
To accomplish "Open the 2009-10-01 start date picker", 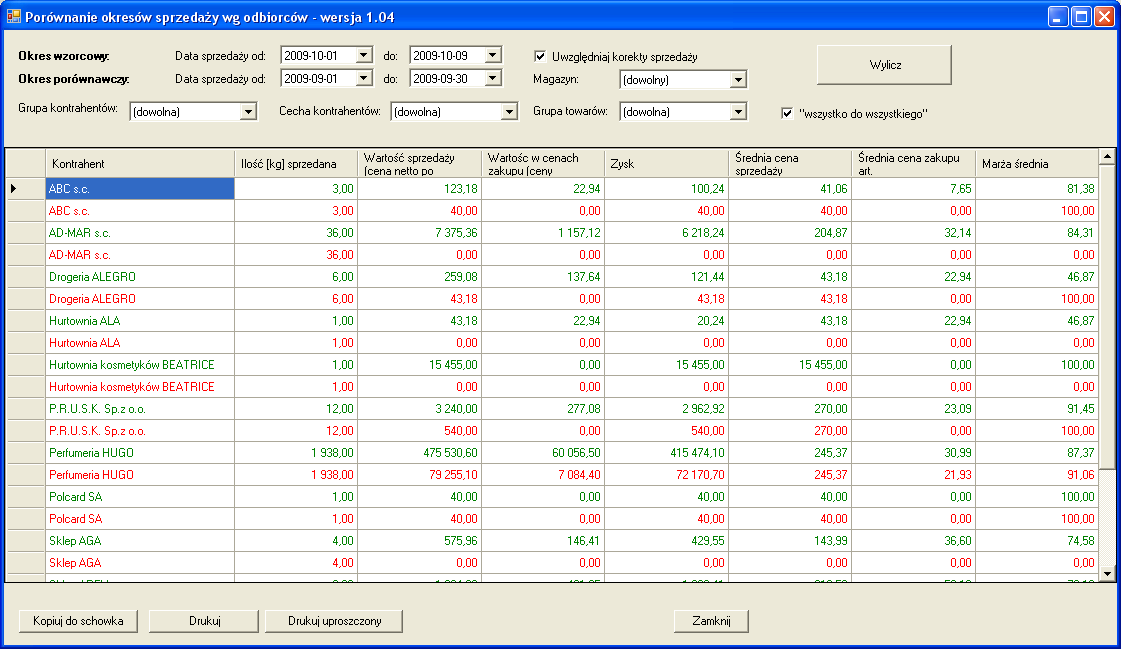I will [364, 55].
